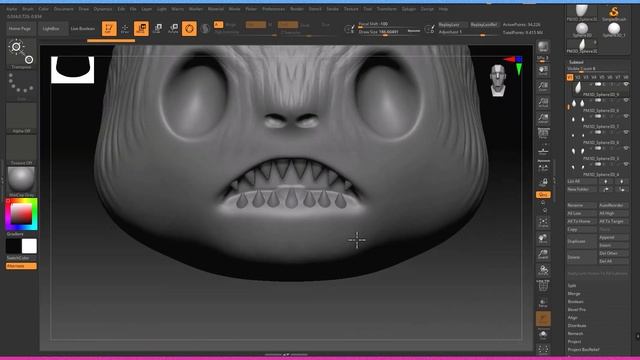This screenshot has height=360, width=640.
Task: Toggle the L.Sym local symmetry icon
Action: tap(543, 167)
